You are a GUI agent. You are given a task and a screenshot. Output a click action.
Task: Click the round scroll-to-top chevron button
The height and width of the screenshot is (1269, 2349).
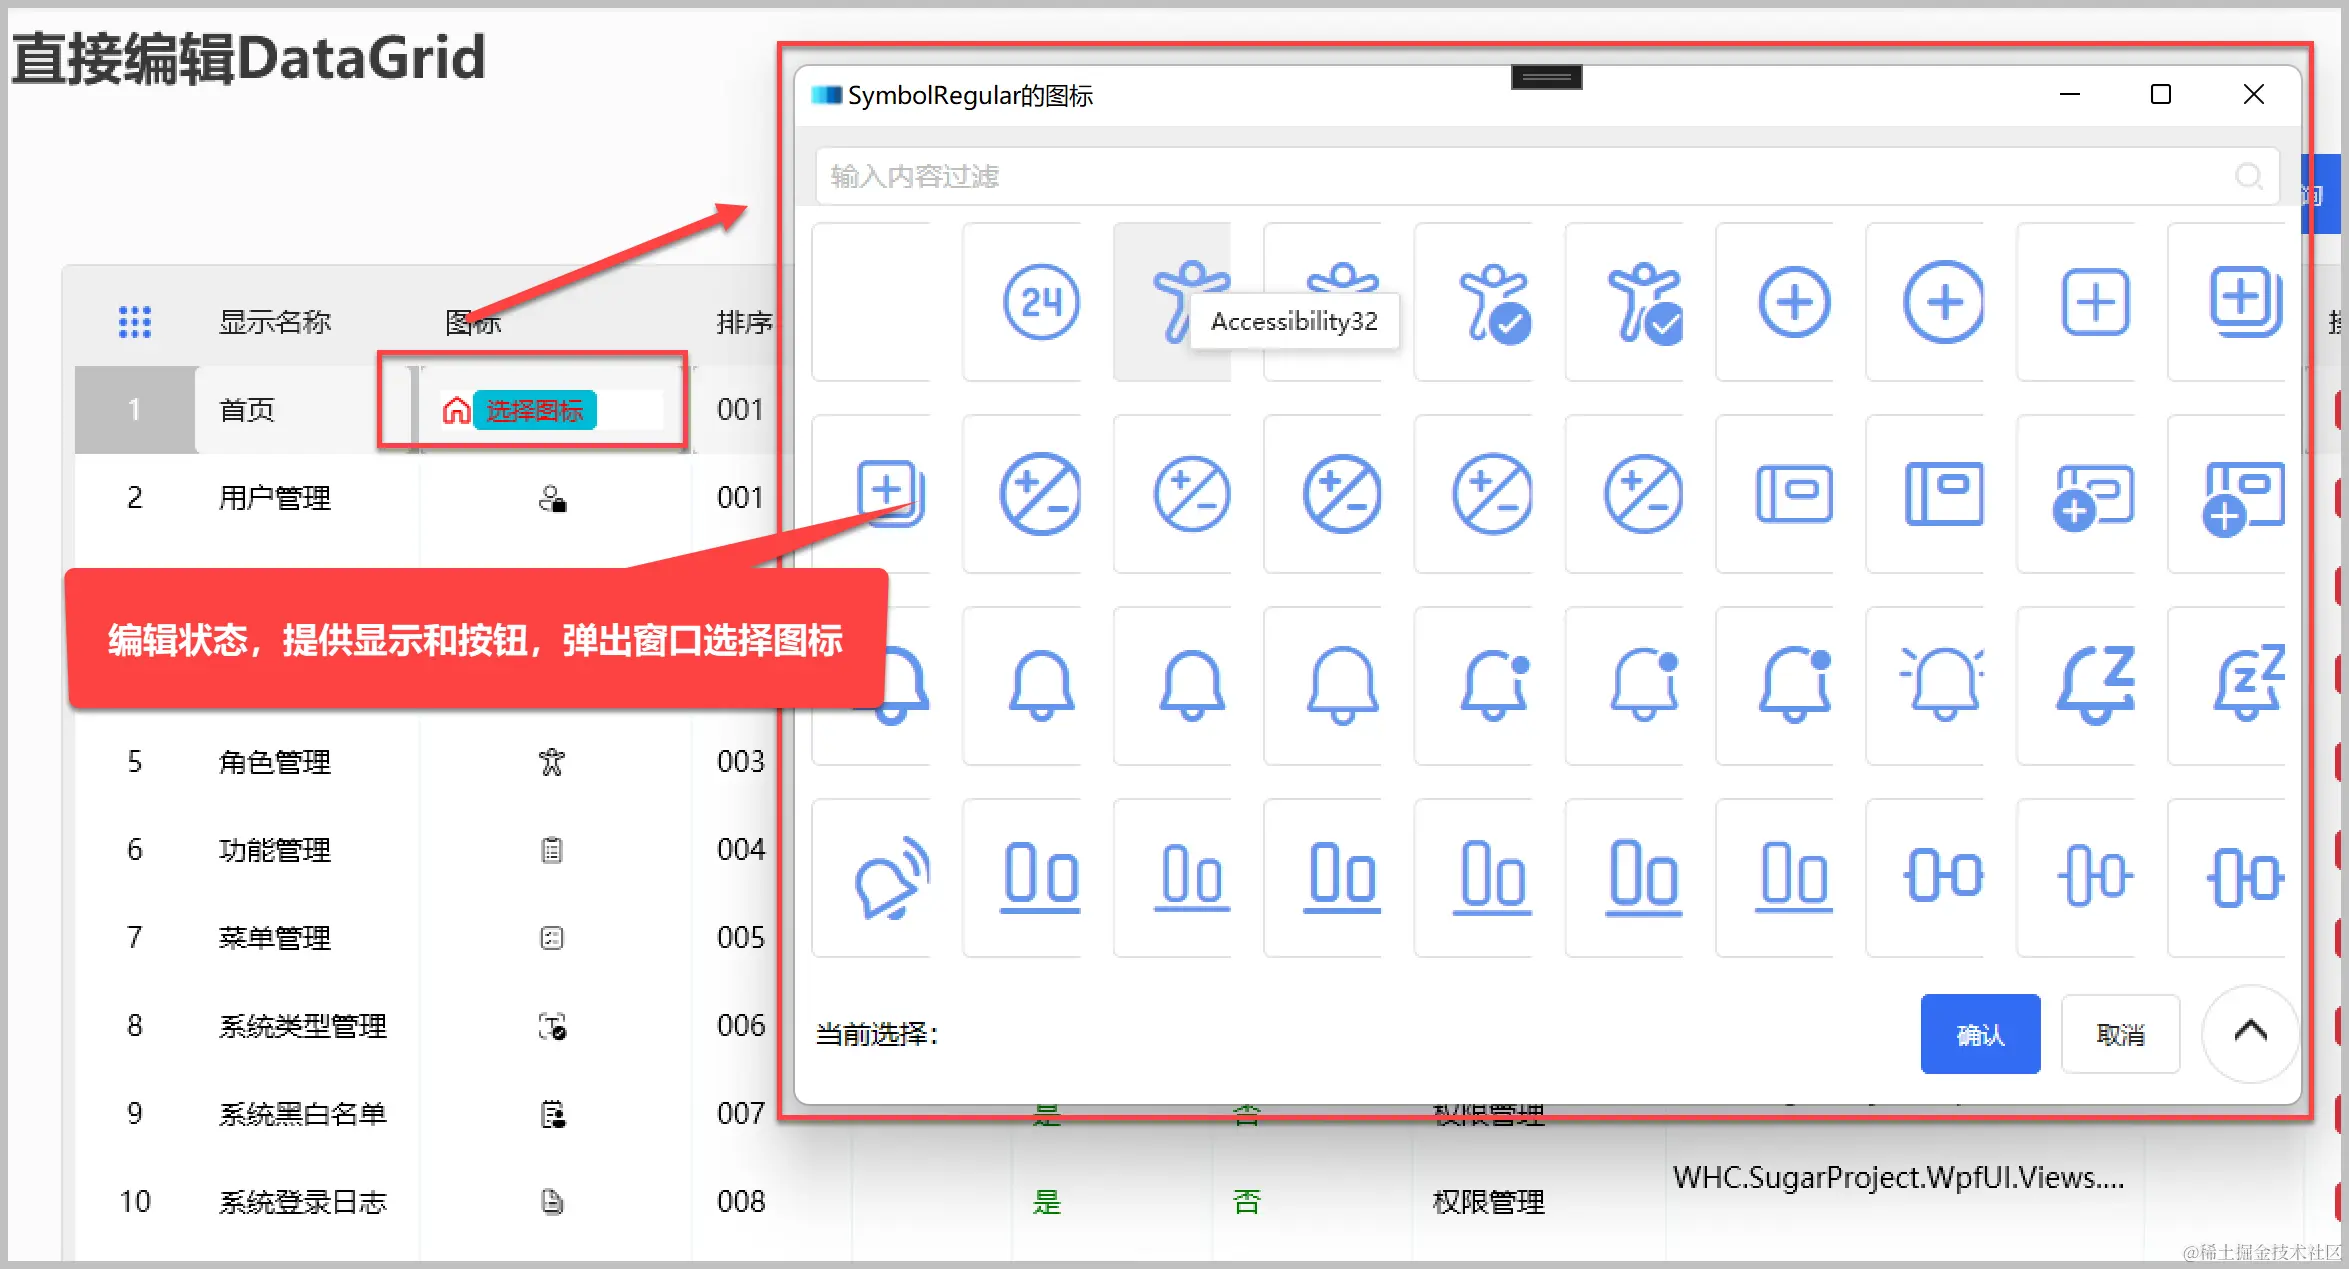point(2250,1032)
